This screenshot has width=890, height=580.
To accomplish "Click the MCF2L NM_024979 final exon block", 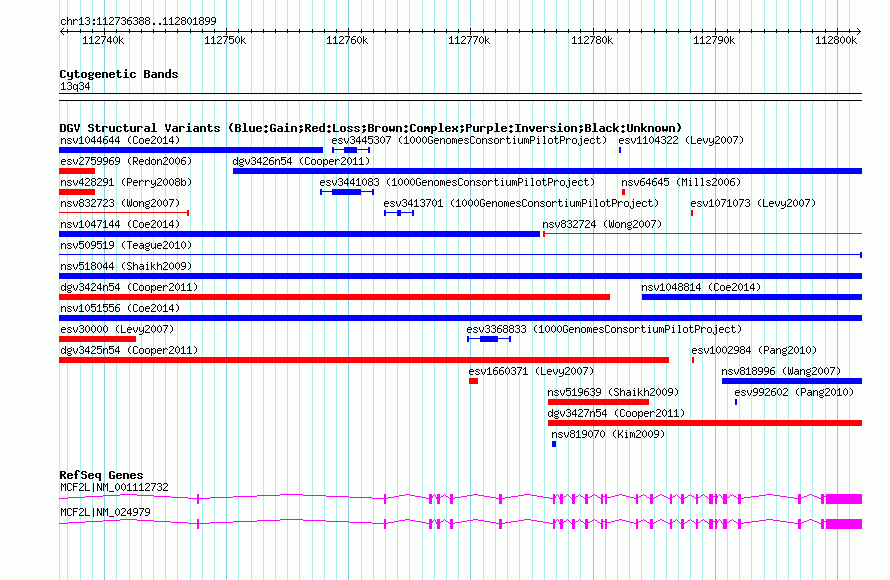I will pyautogui.click(x=843, y=524).
